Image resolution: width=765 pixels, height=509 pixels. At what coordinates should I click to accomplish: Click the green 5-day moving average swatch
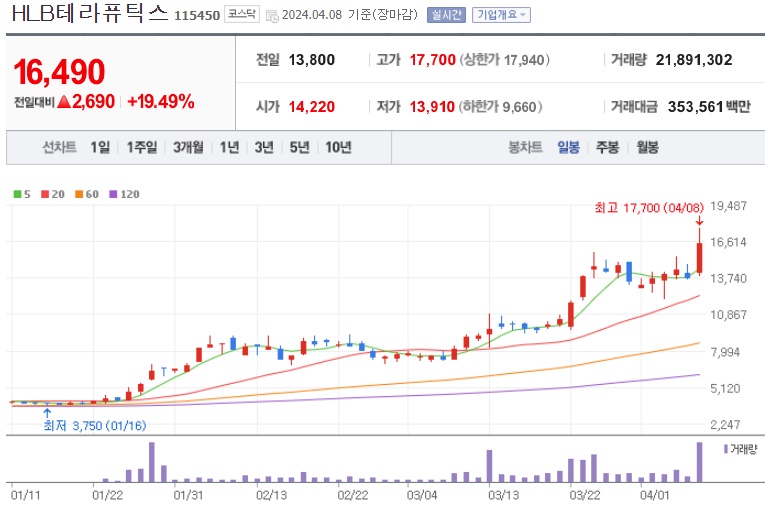[18, 194]
